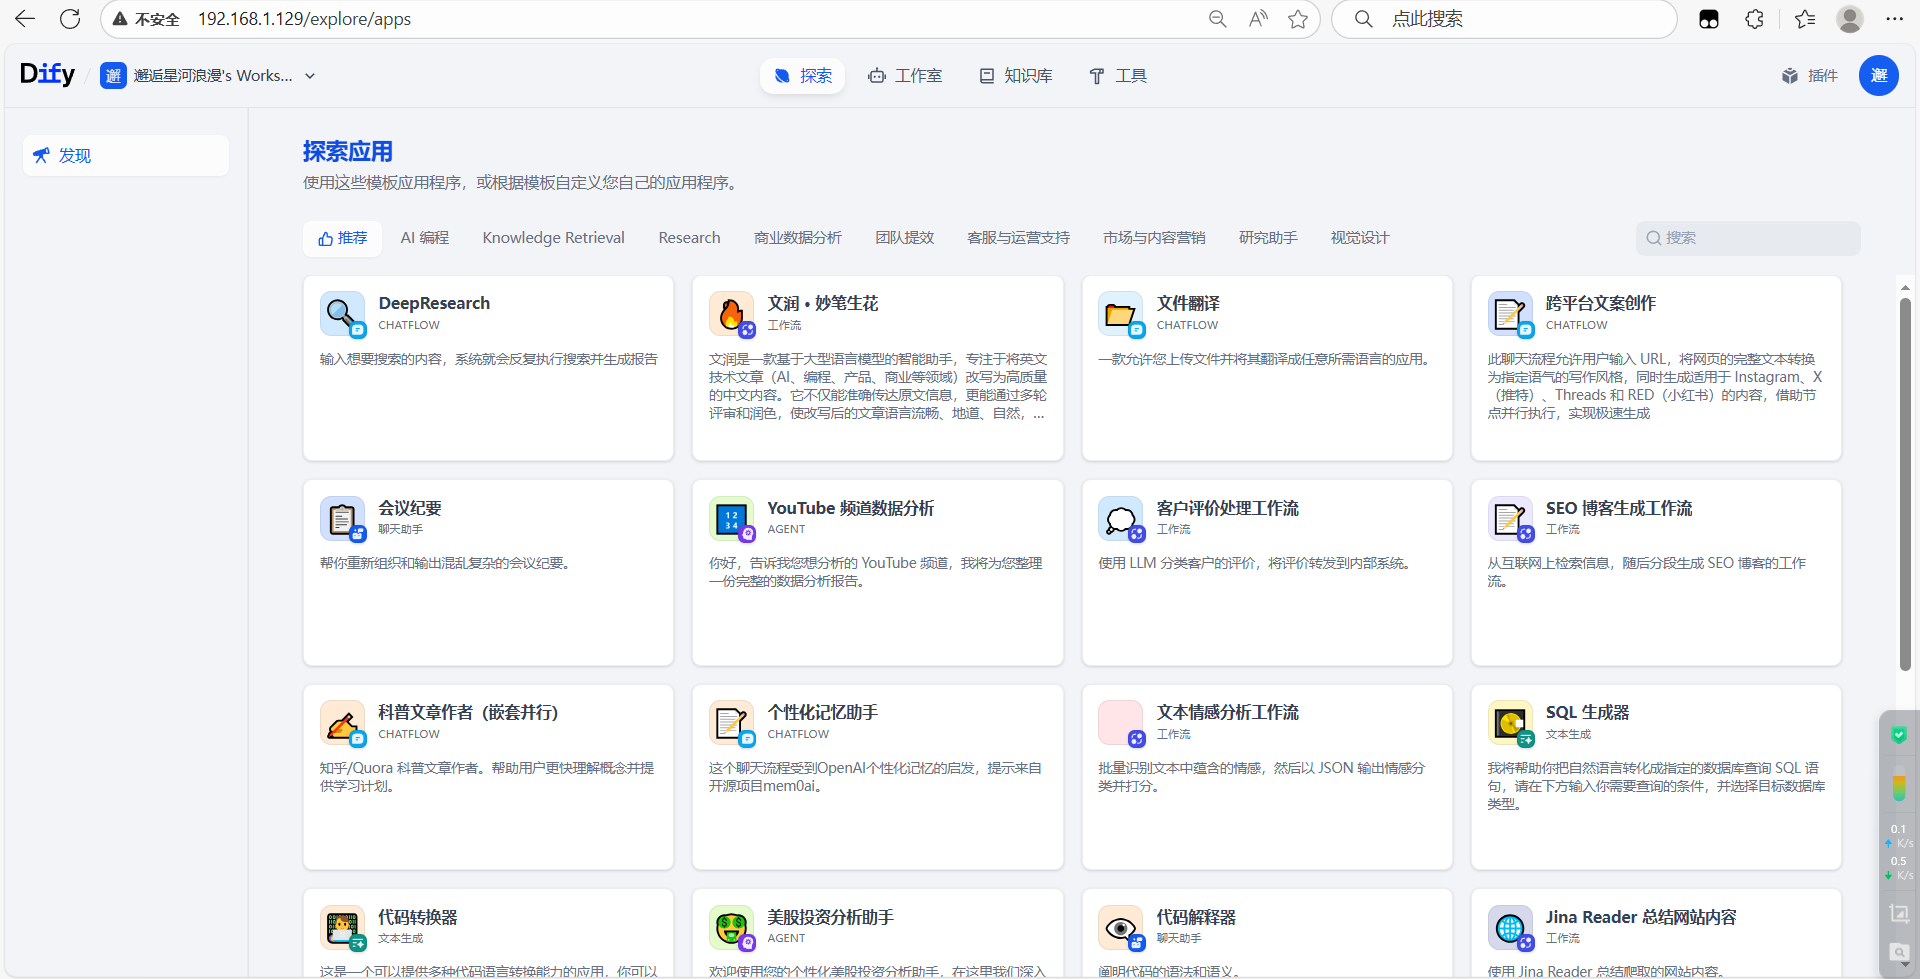The height and width of the screenshot is (979, 1920).
Task: Click the zoom magnifier icon in address bar
Action: [x=1217, y=19]
